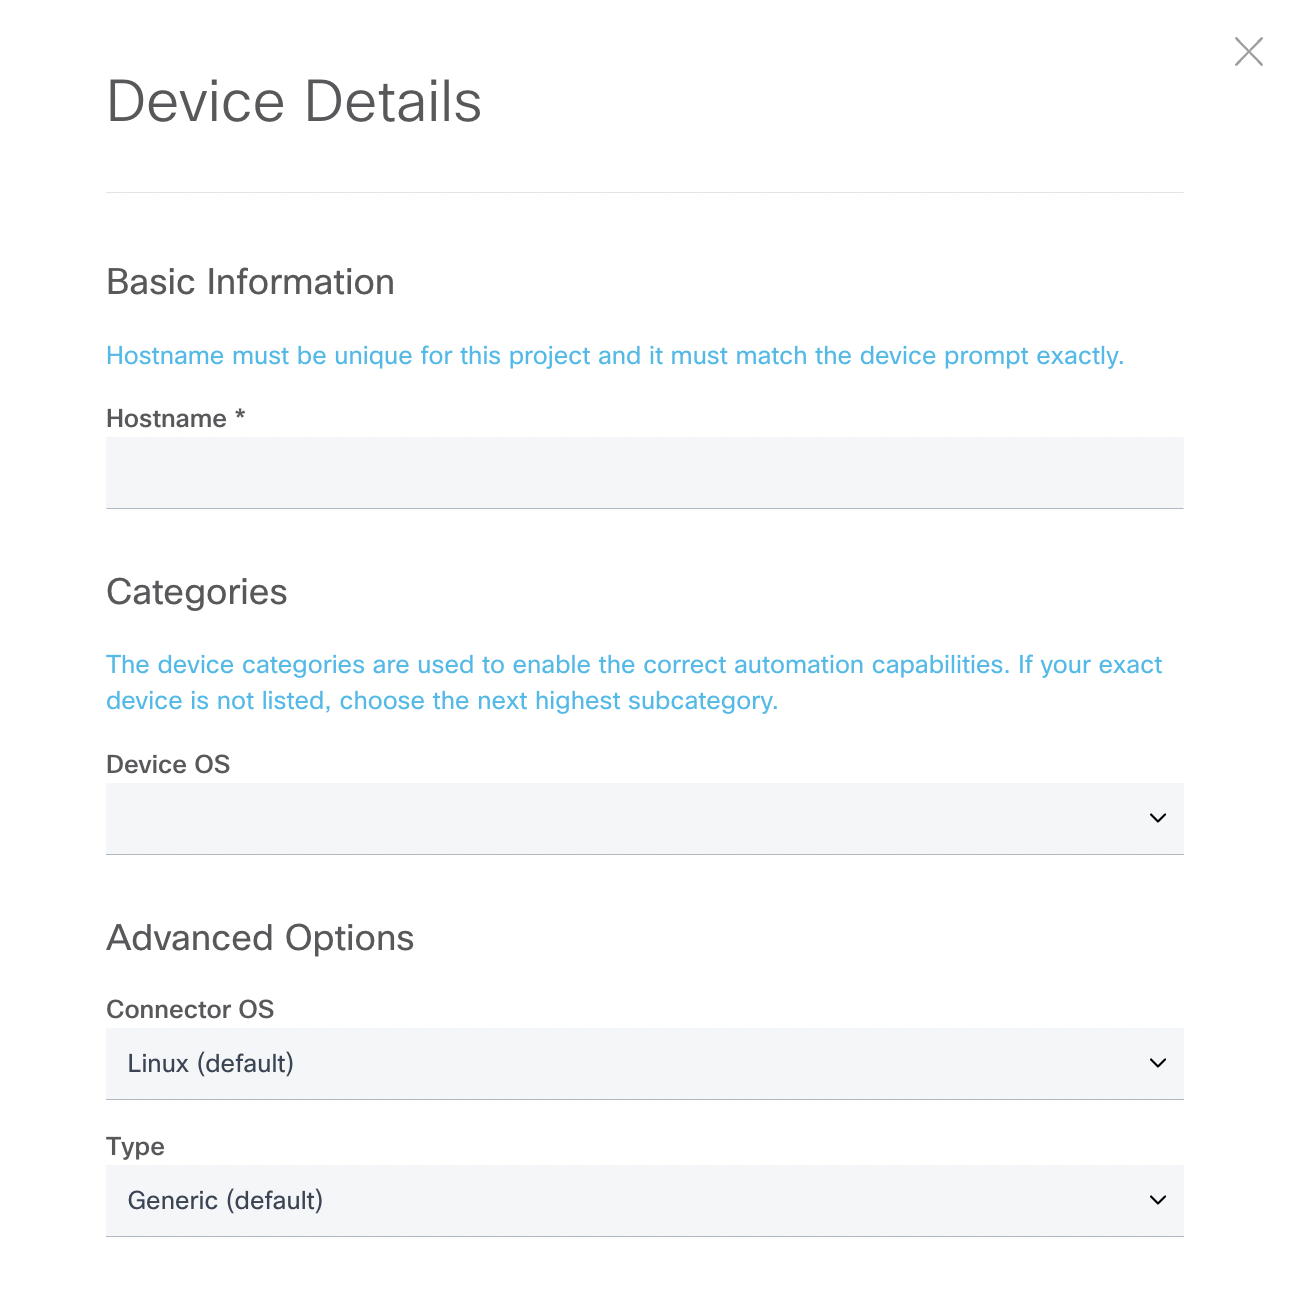Click the Basic Information section heading
The width and height of the screenshot is (1290, 1290).
(x=250, y=282)
